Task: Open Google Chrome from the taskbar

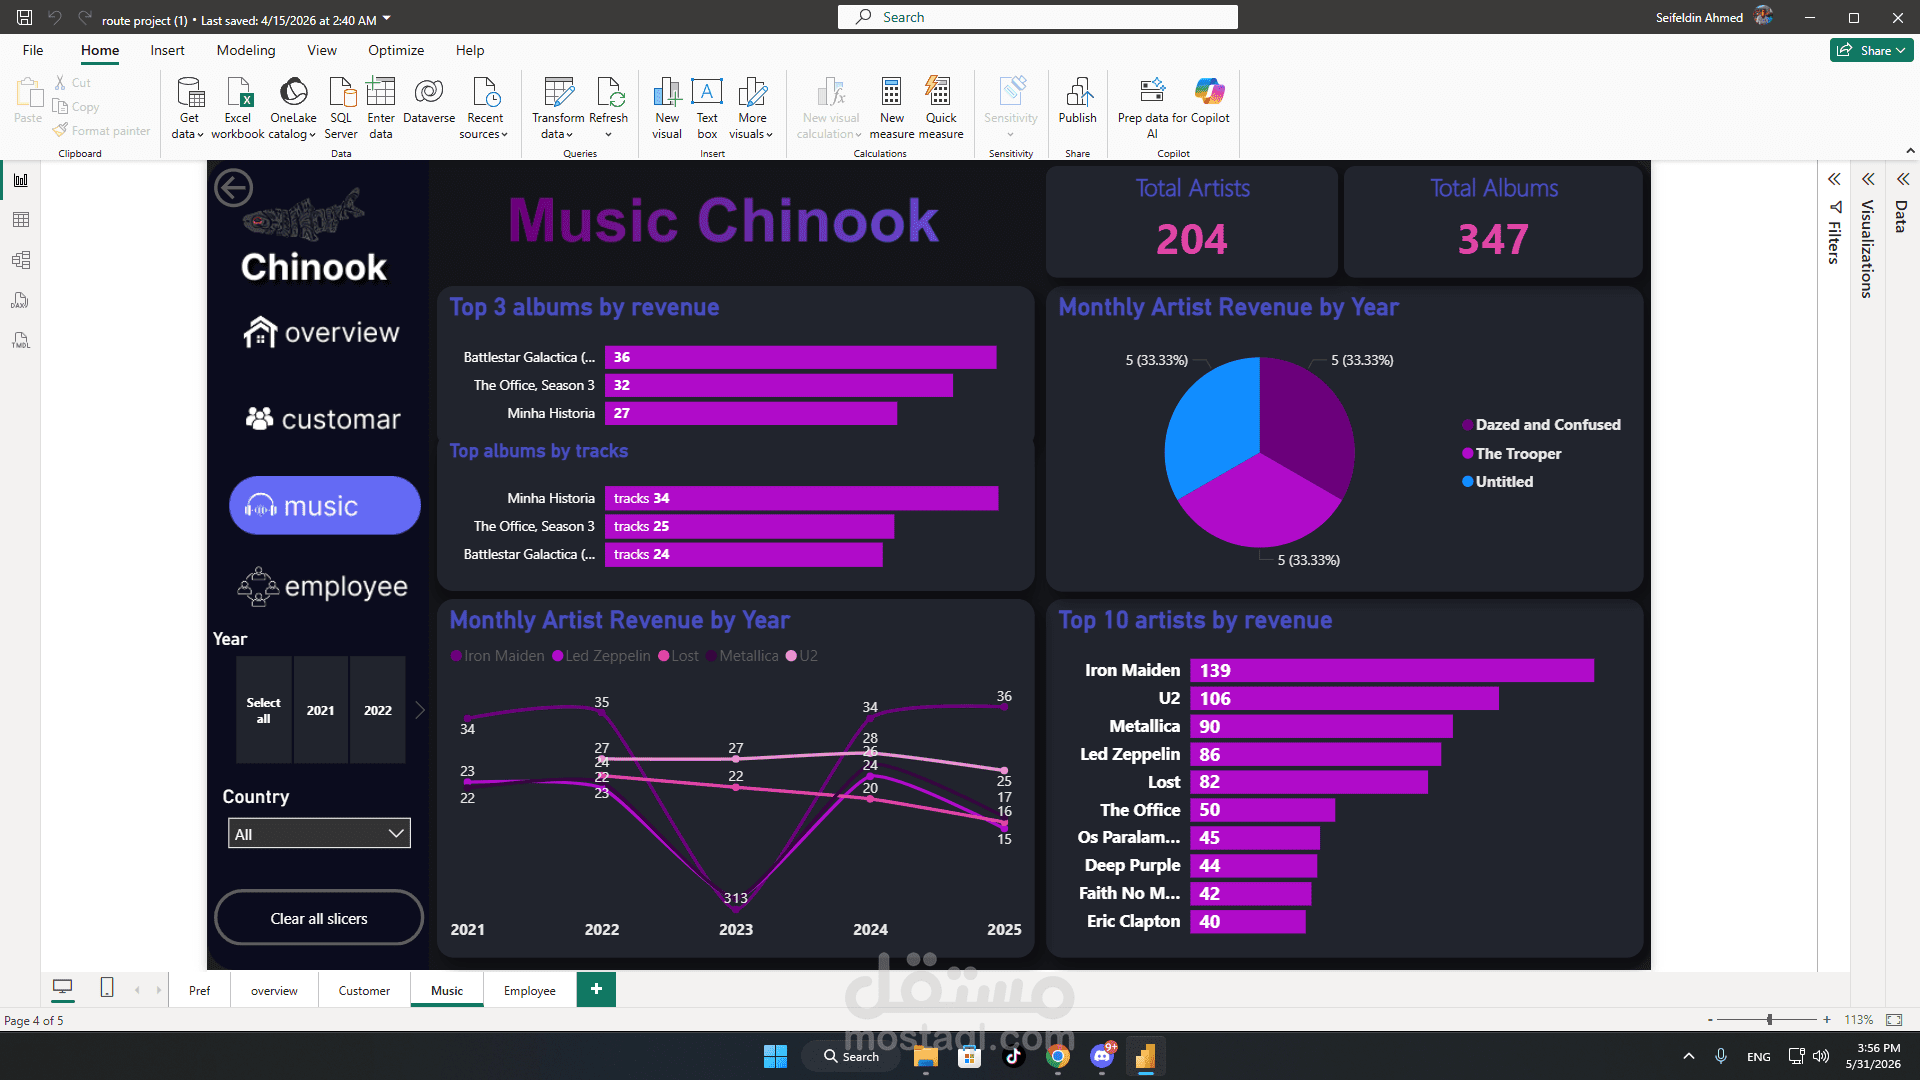Action: click(1058, 1056)
